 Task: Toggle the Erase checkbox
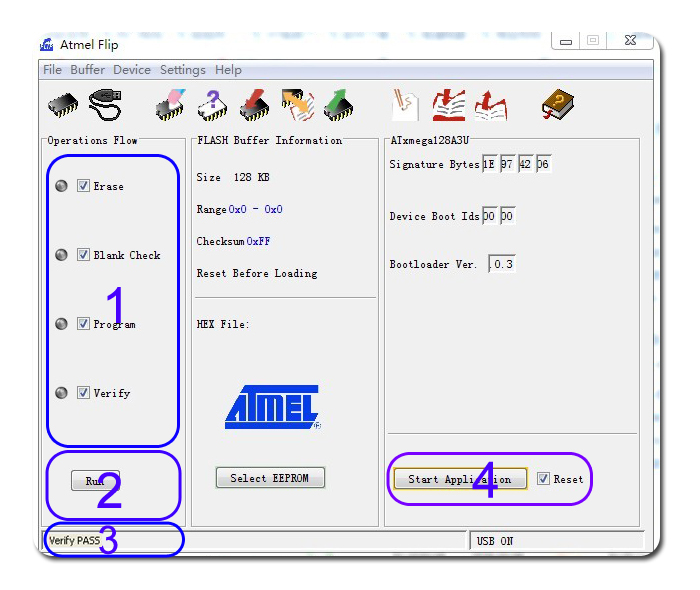click(83, 185)
